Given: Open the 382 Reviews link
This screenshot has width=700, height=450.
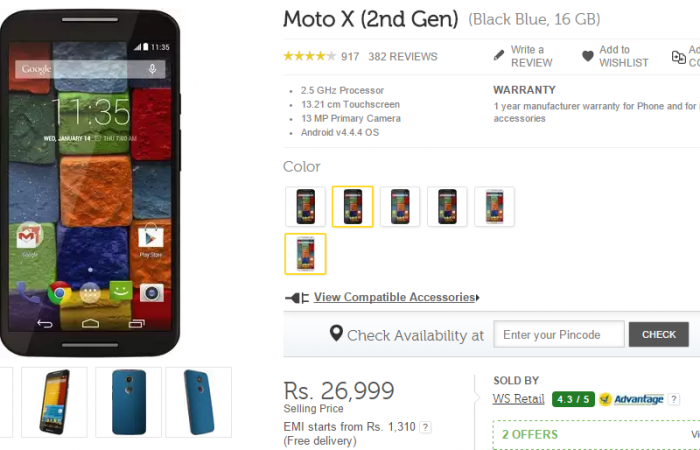Looking at the screenshot, I should click(x=403, y=57).
